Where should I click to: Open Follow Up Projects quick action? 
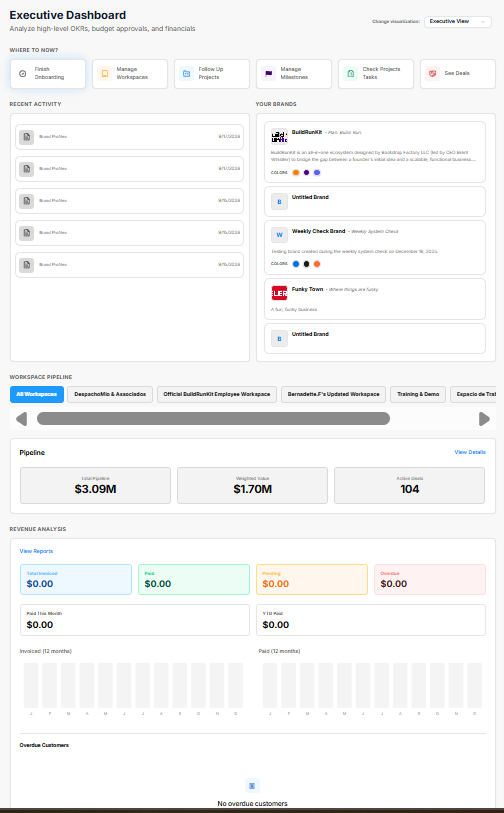212,74
